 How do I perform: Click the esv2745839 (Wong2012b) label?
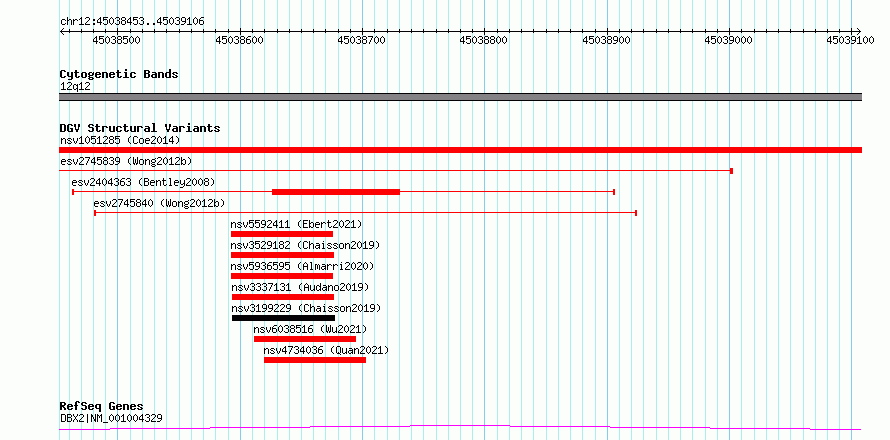[126, 161]
